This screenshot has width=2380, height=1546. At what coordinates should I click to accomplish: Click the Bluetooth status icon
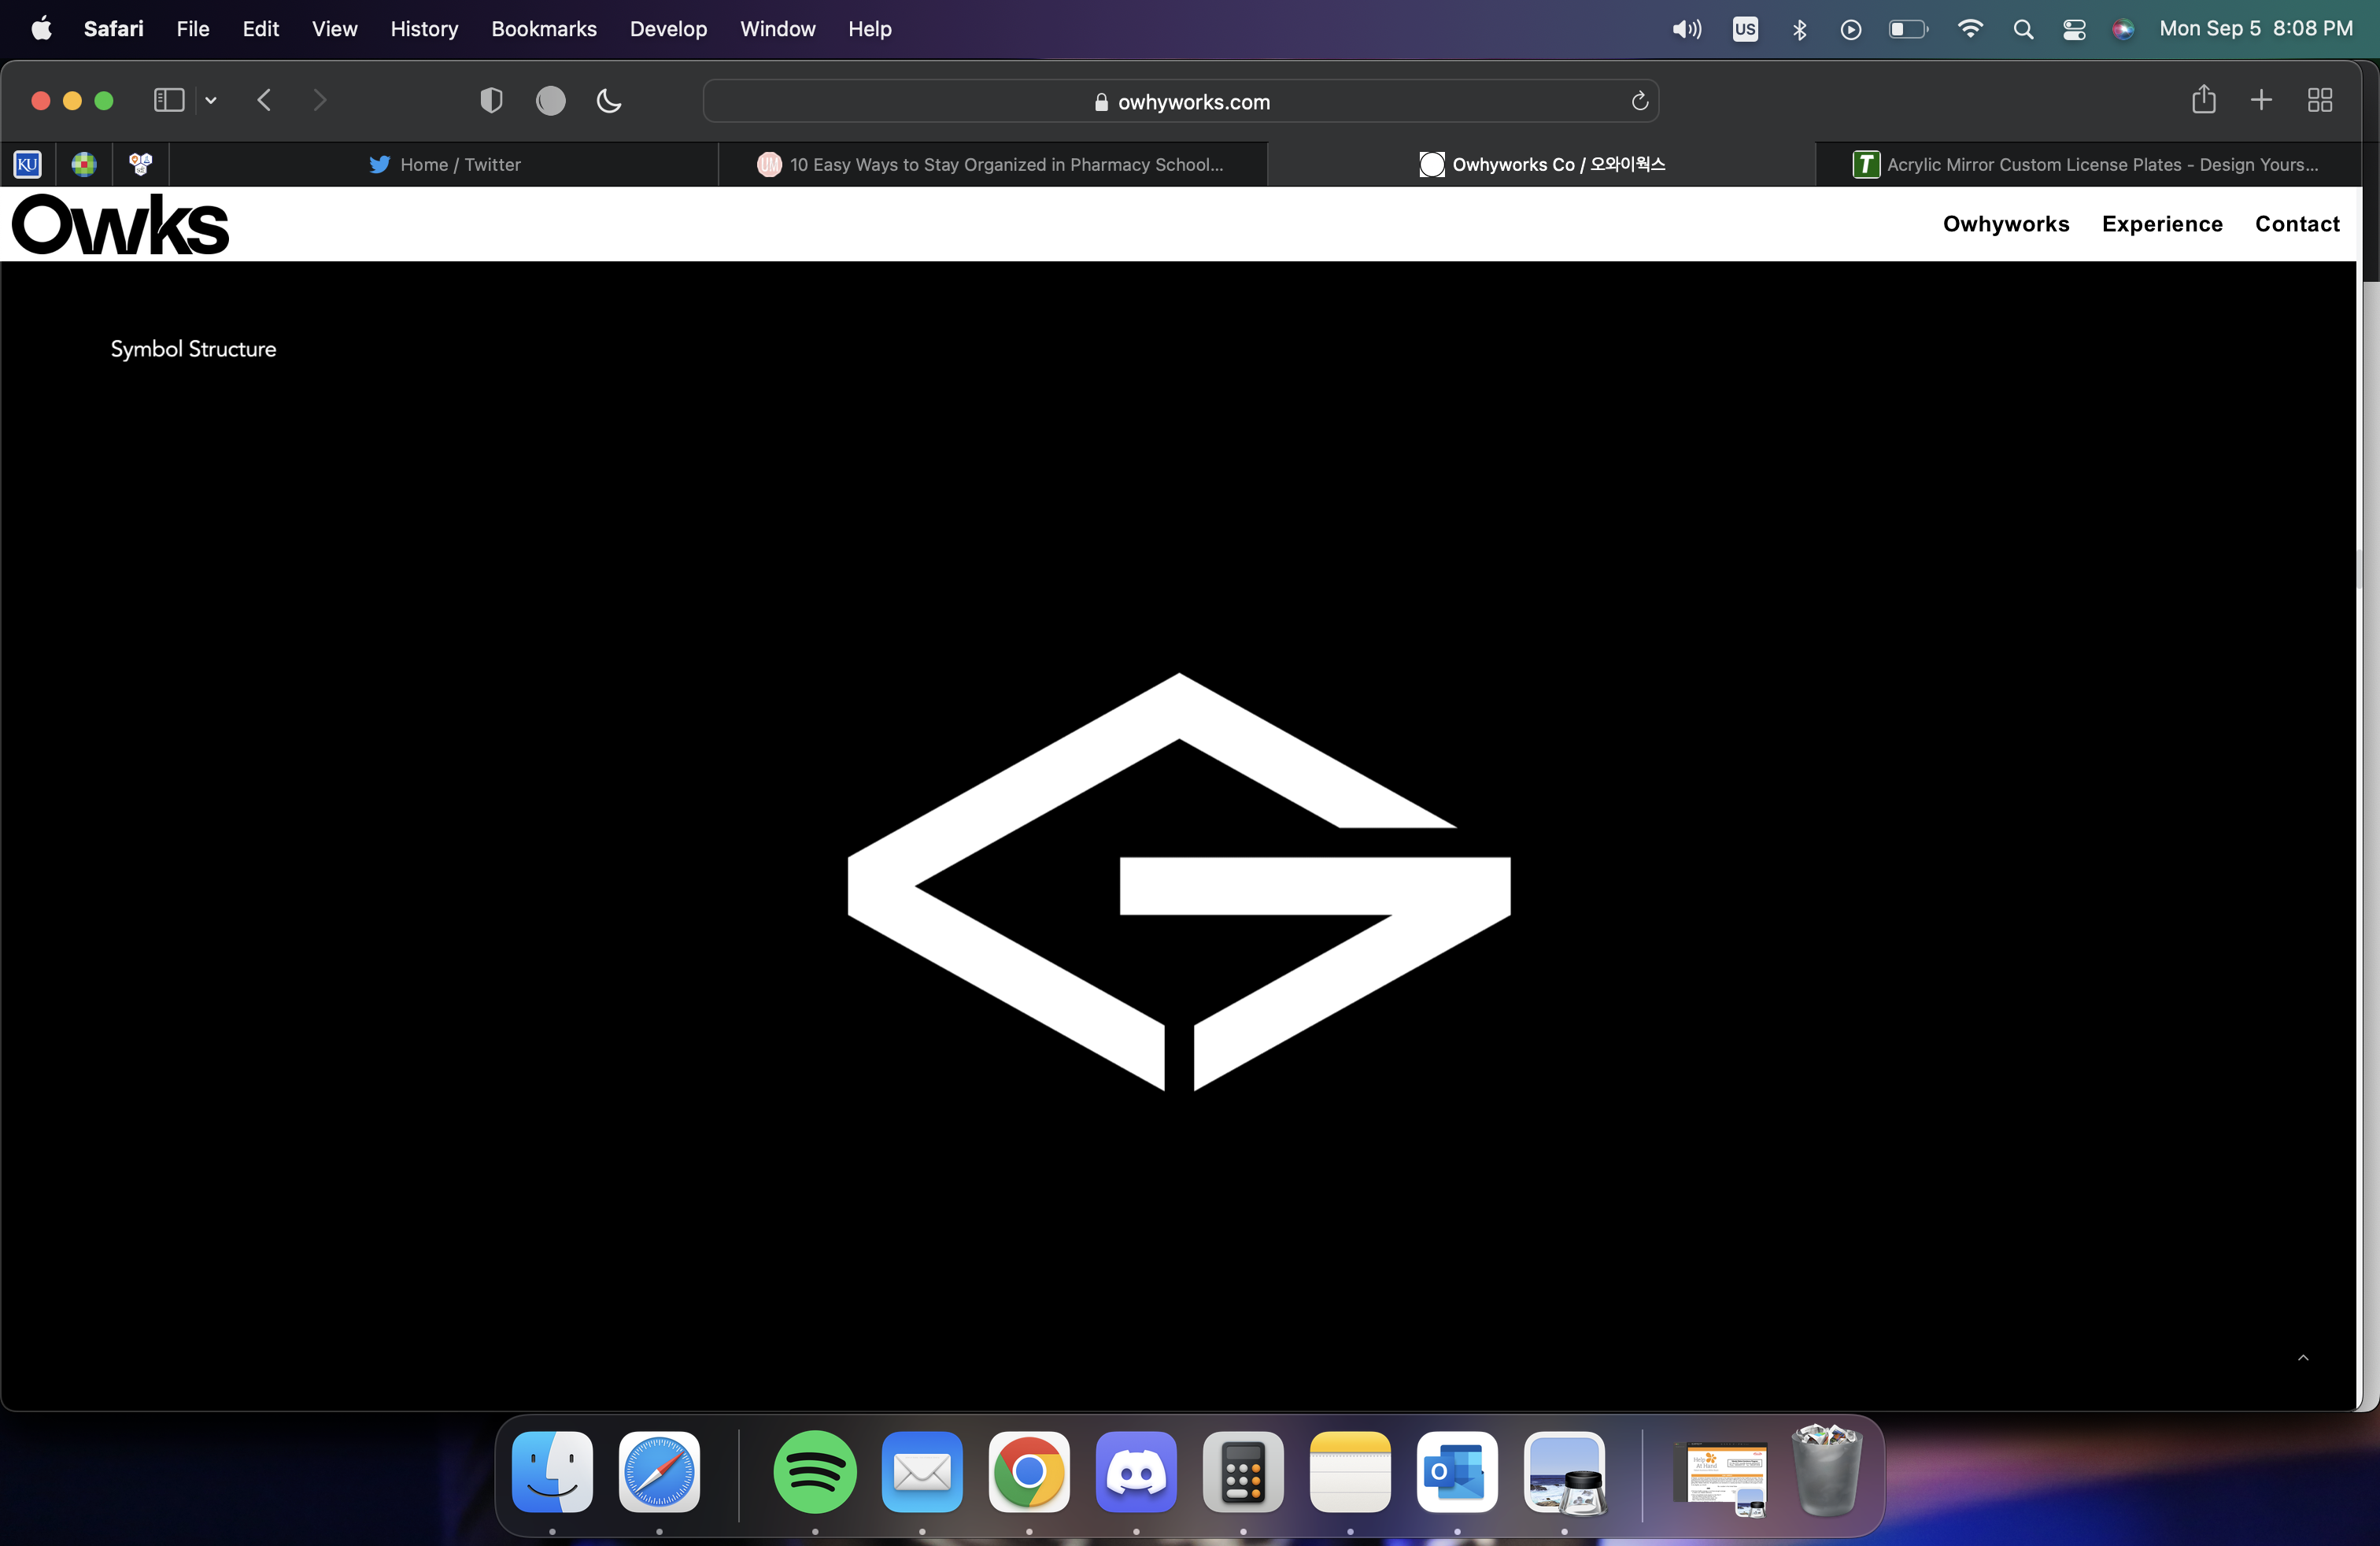tap(1799, 29)
